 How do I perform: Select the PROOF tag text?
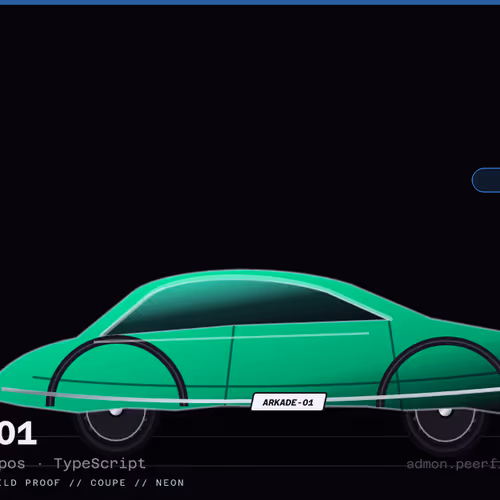pos(43,483)
